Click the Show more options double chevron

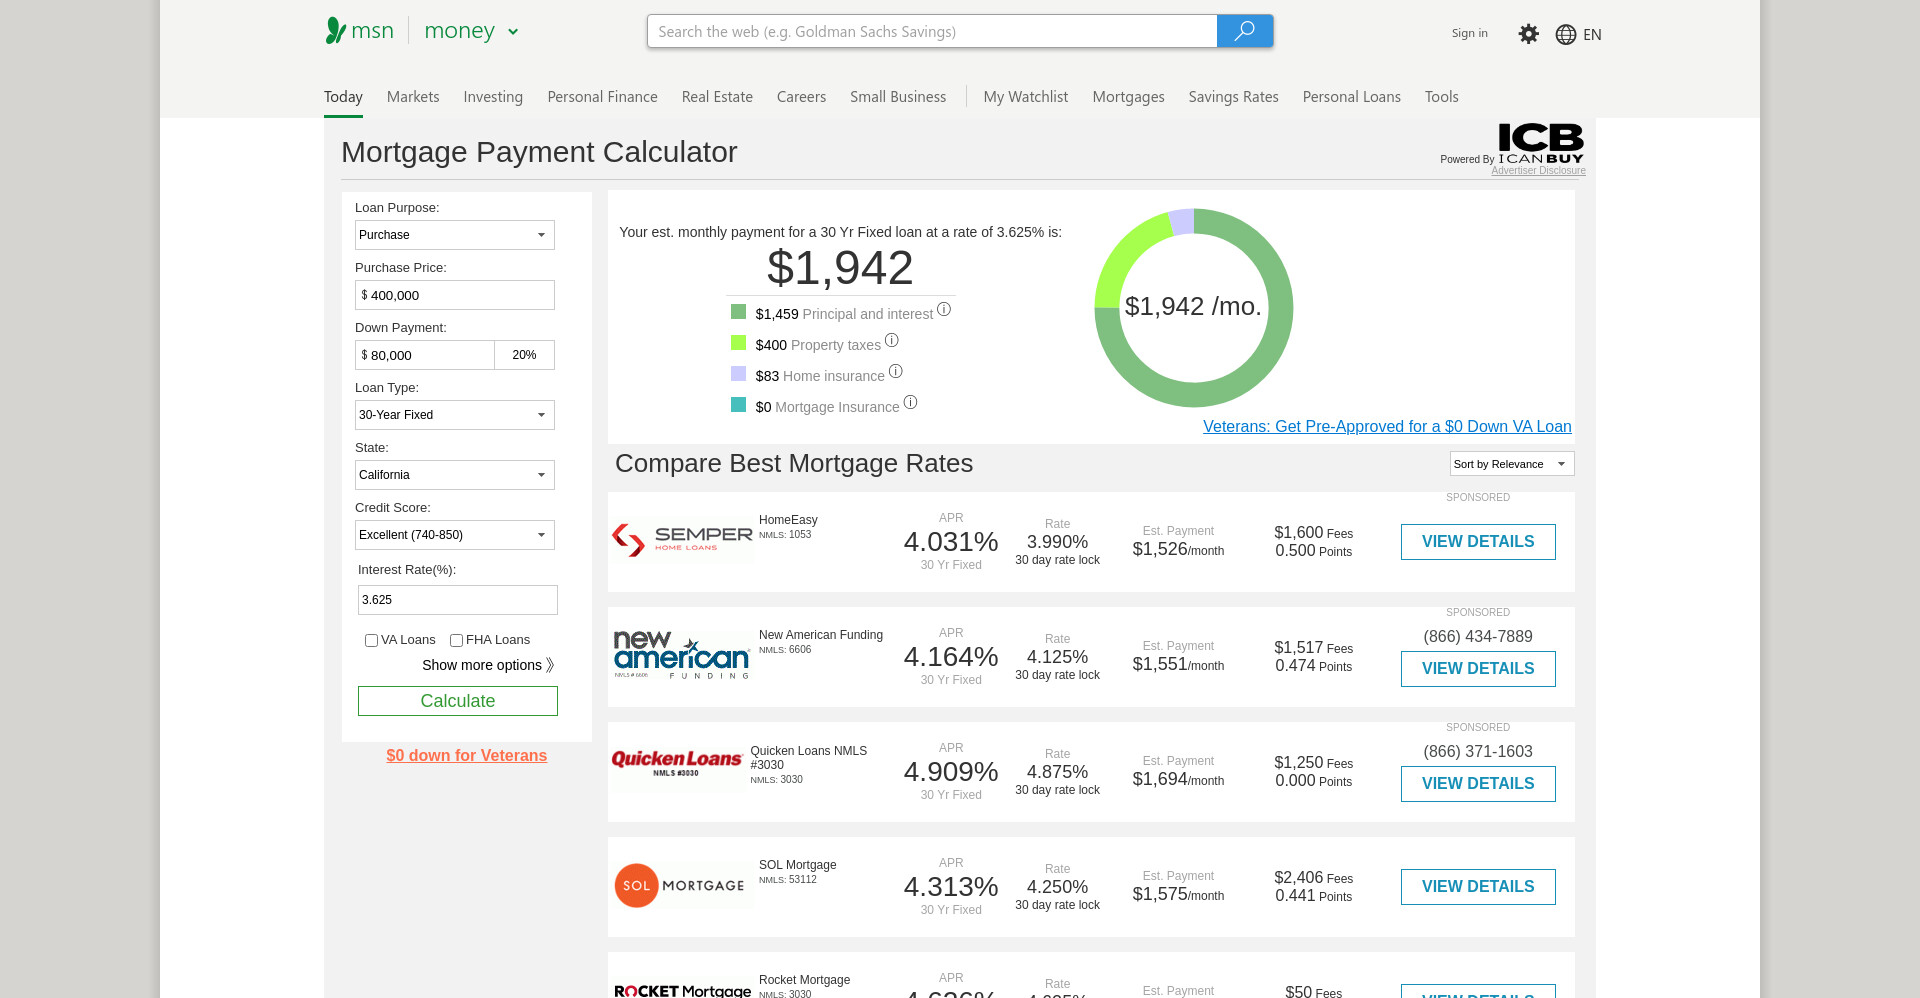(x=550, y=665)
